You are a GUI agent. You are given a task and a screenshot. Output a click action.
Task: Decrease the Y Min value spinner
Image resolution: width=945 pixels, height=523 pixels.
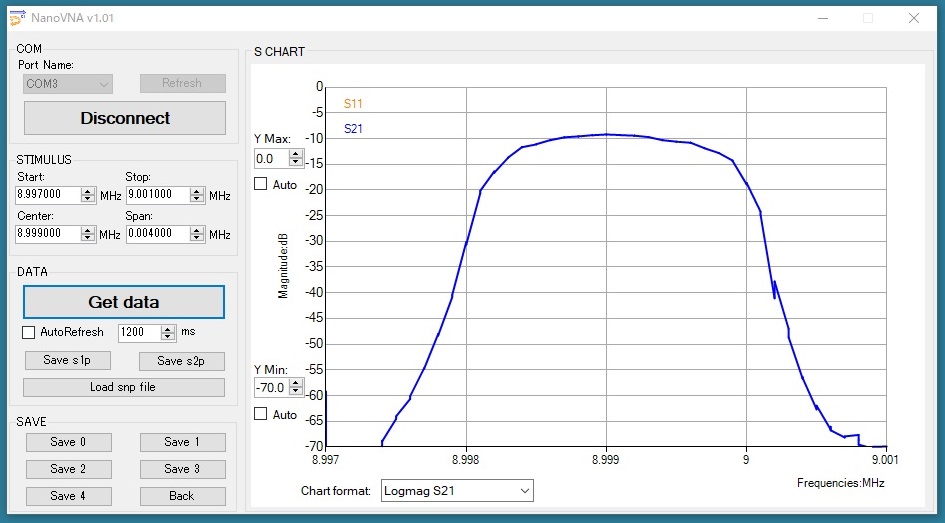(x=295, y=391)
